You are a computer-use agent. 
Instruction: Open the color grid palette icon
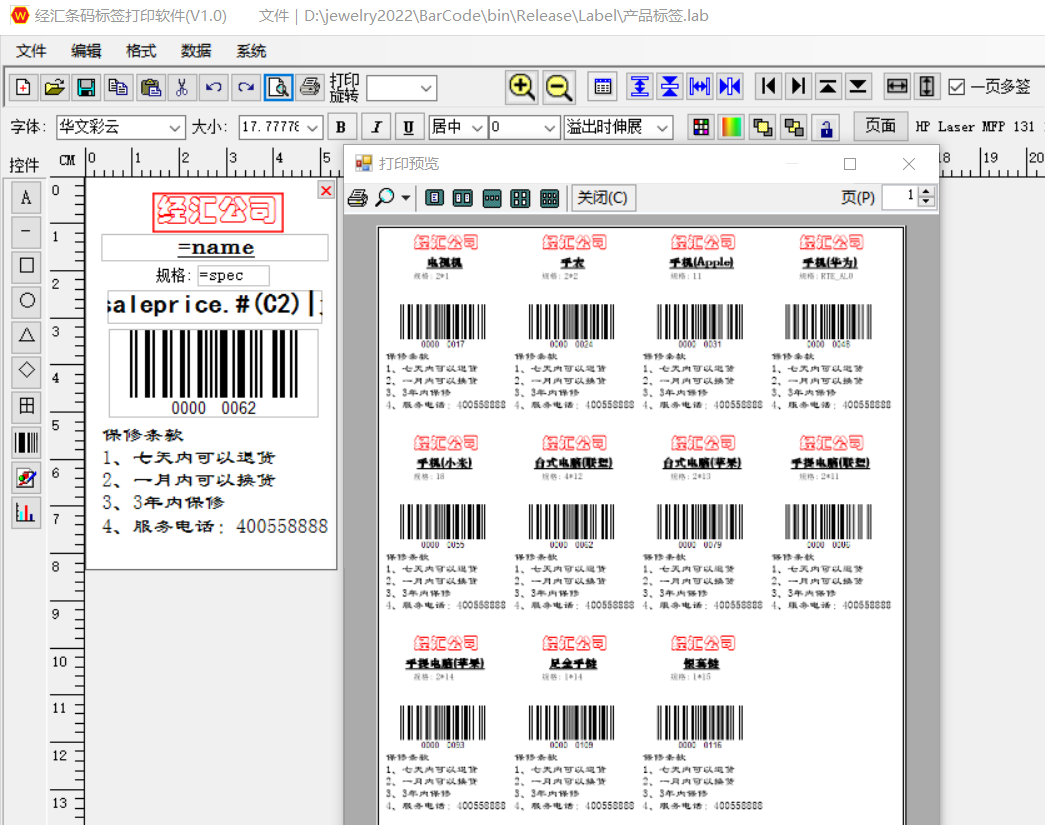(700, 127)
